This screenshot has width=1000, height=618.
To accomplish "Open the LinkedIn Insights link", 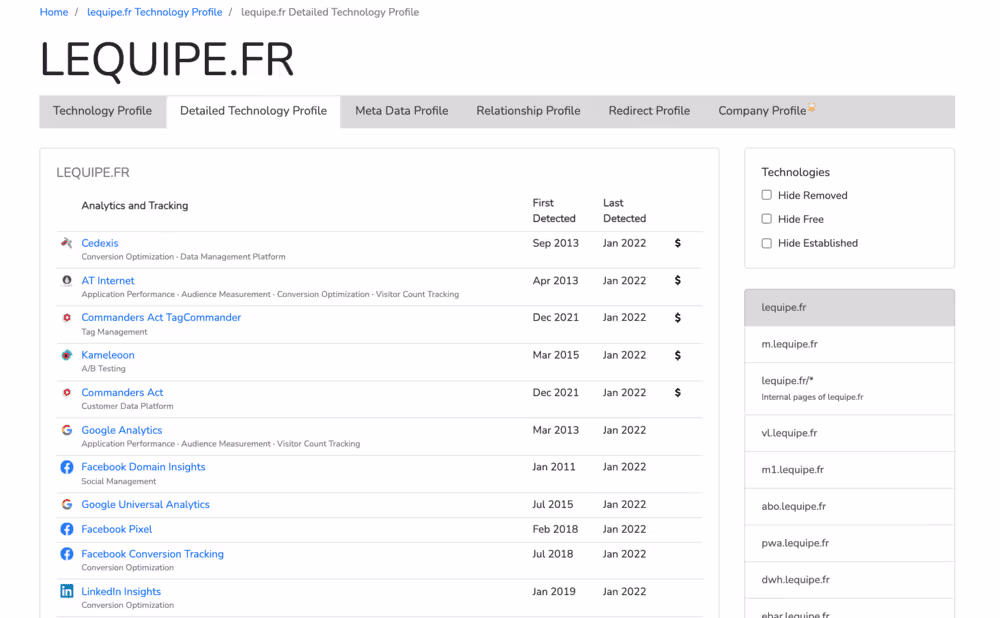I will pyautogui.click(x=121, y=592).
